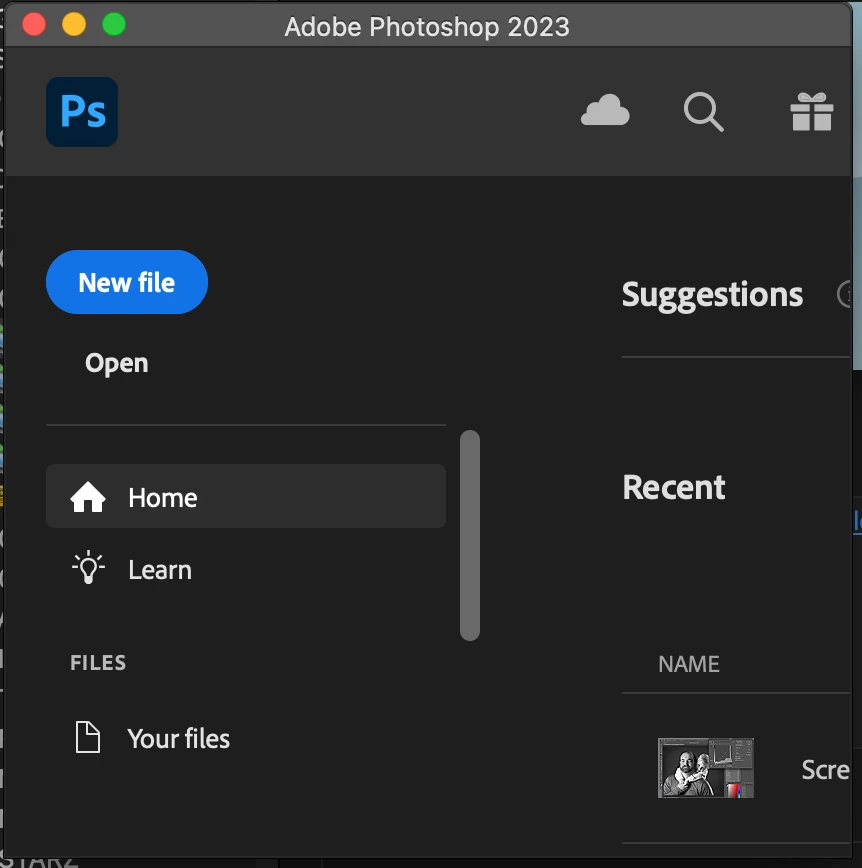Click the lightbulb icon beside Learn
Screen dimensions: 862x868
(x=88, y=567)
